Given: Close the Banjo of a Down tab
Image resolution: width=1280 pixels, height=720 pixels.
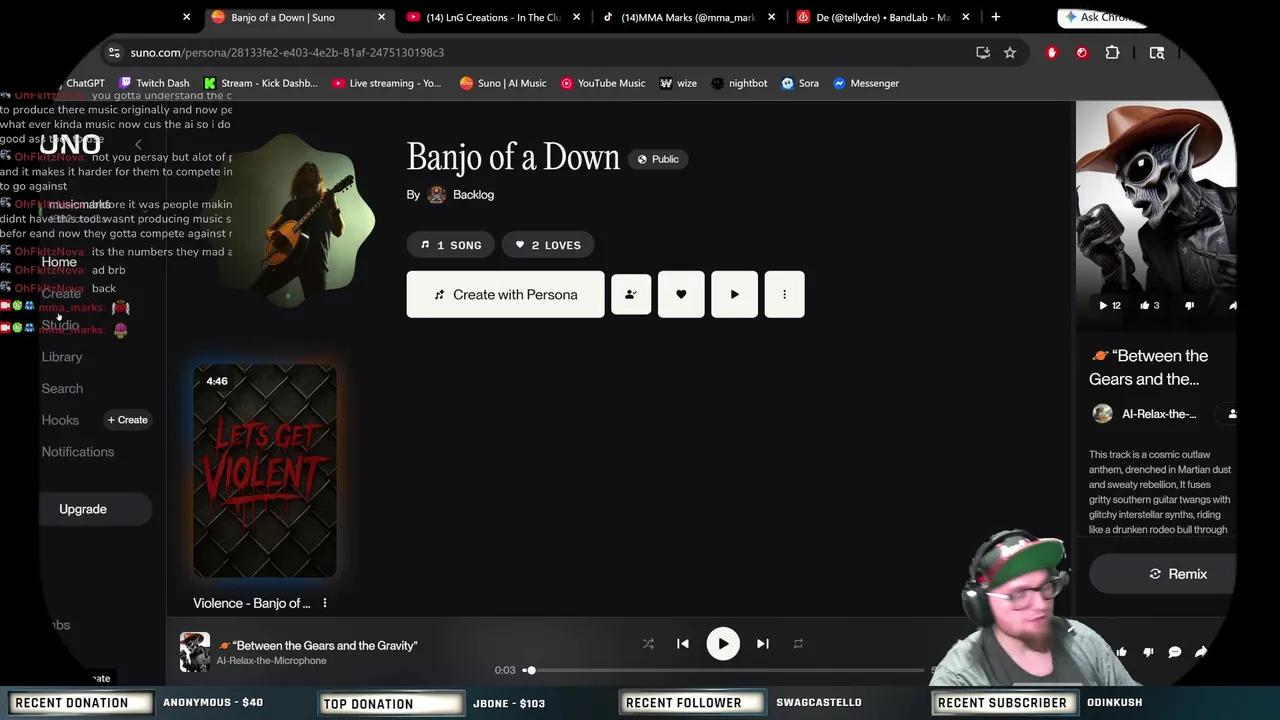Looking at the screenshot, I should point(381,17).
